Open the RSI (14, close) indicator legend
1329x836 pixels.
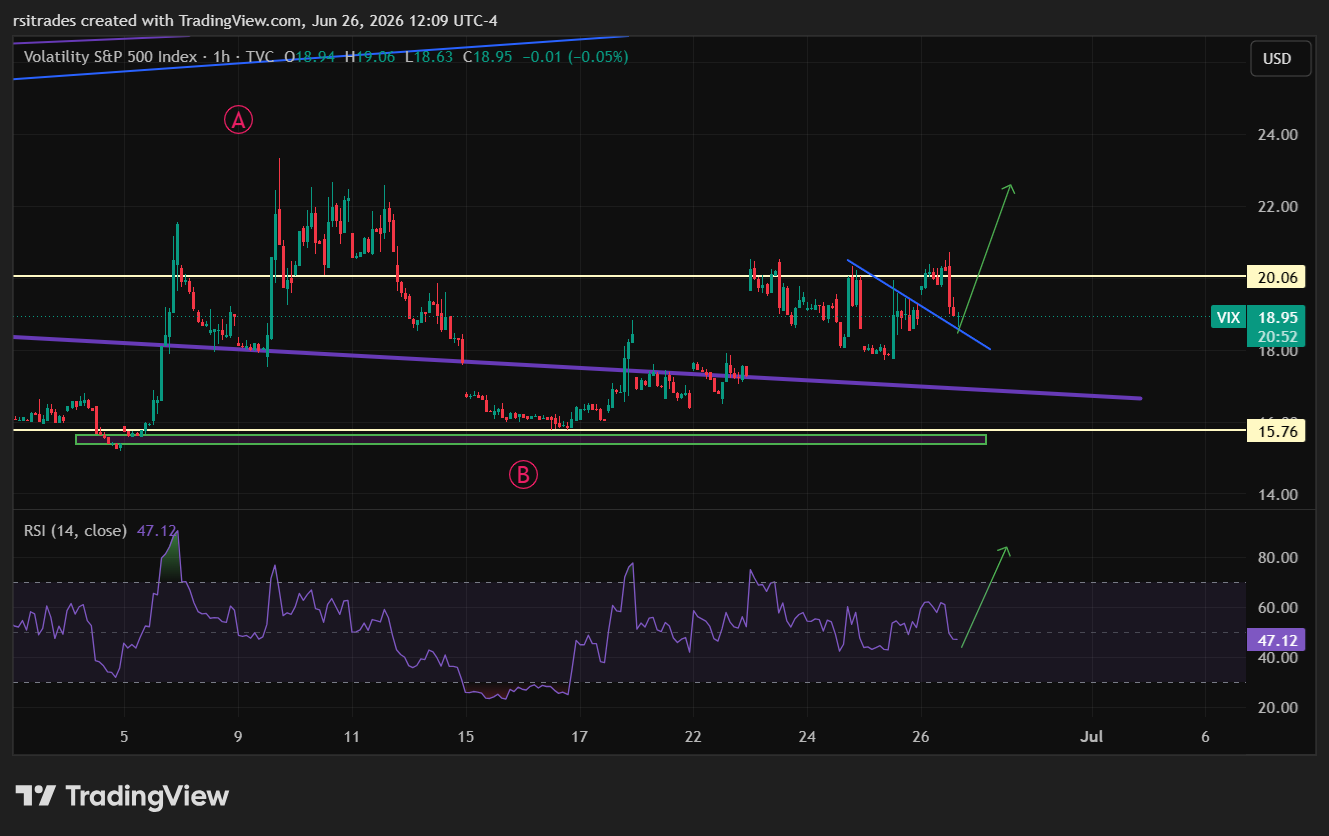coord(75,531)
